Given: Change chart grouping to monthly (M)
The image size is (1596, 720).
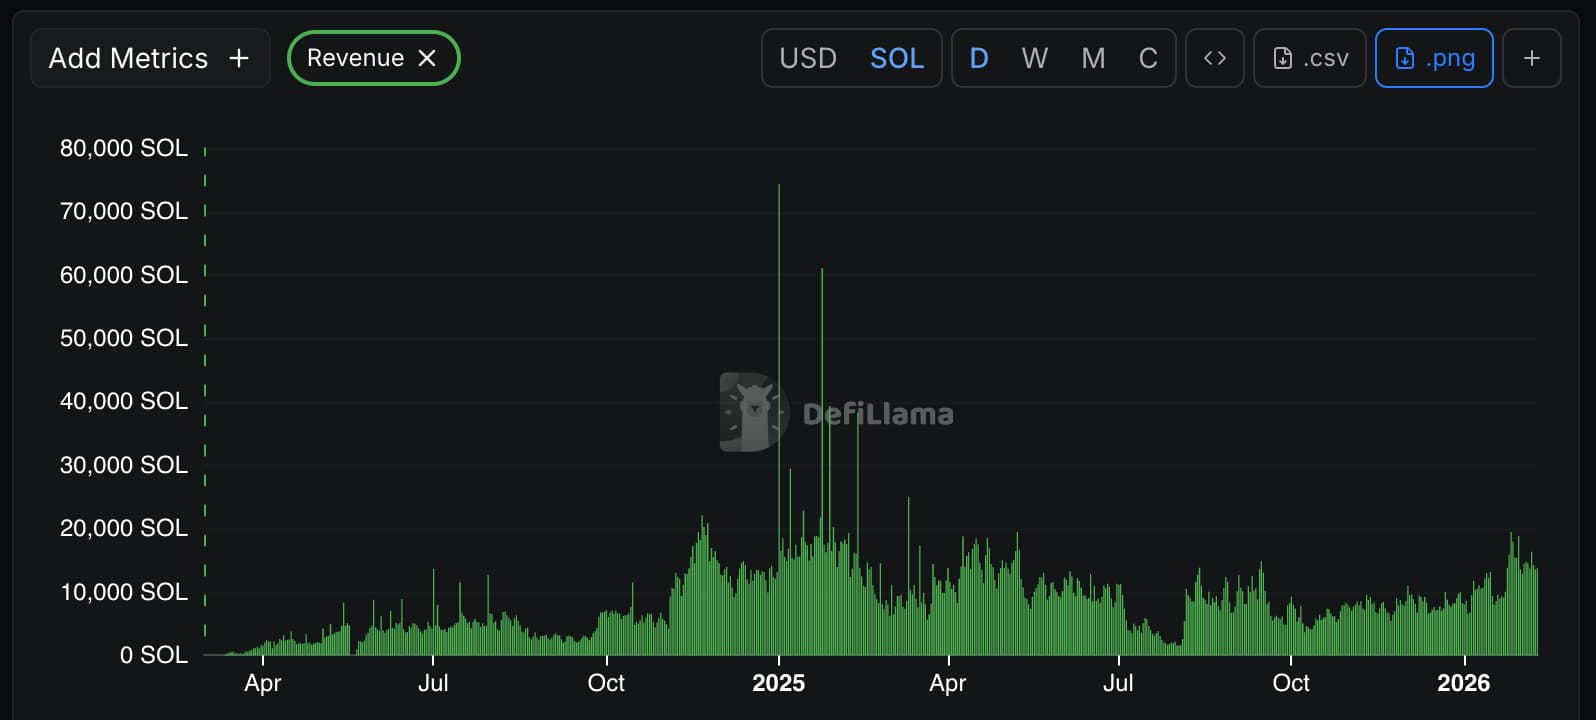Looking at the screenshot, I should click(x=1093, y=58).
